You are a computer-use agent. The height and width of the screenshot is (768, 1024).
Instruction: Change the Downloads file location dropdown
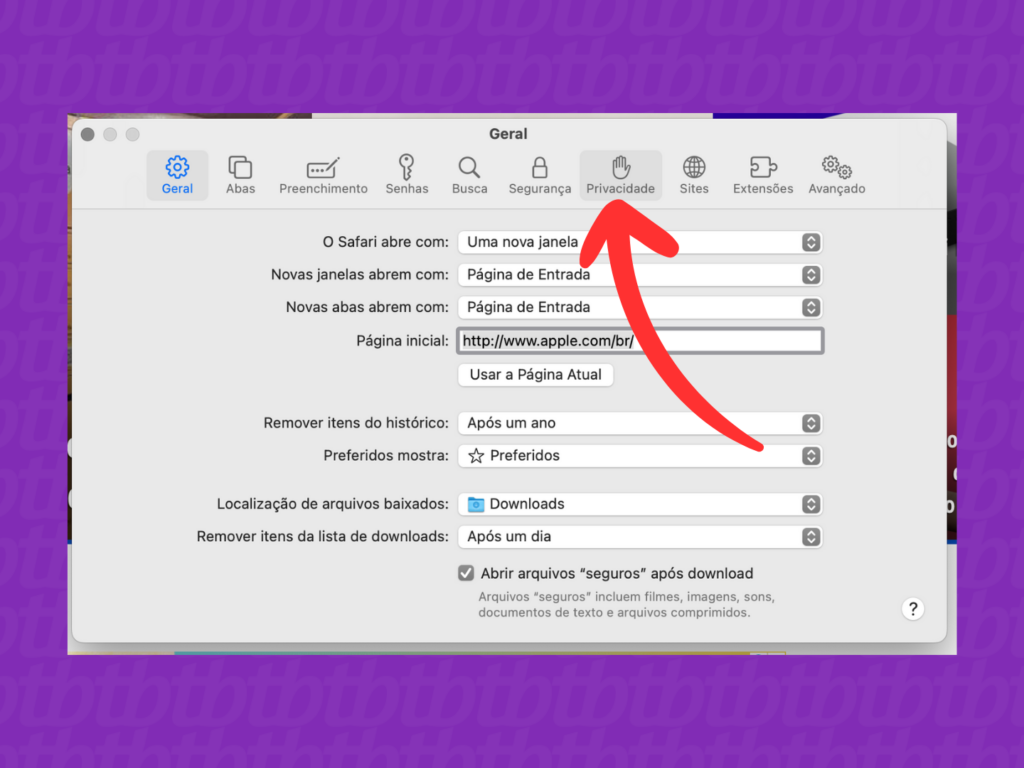640,504
